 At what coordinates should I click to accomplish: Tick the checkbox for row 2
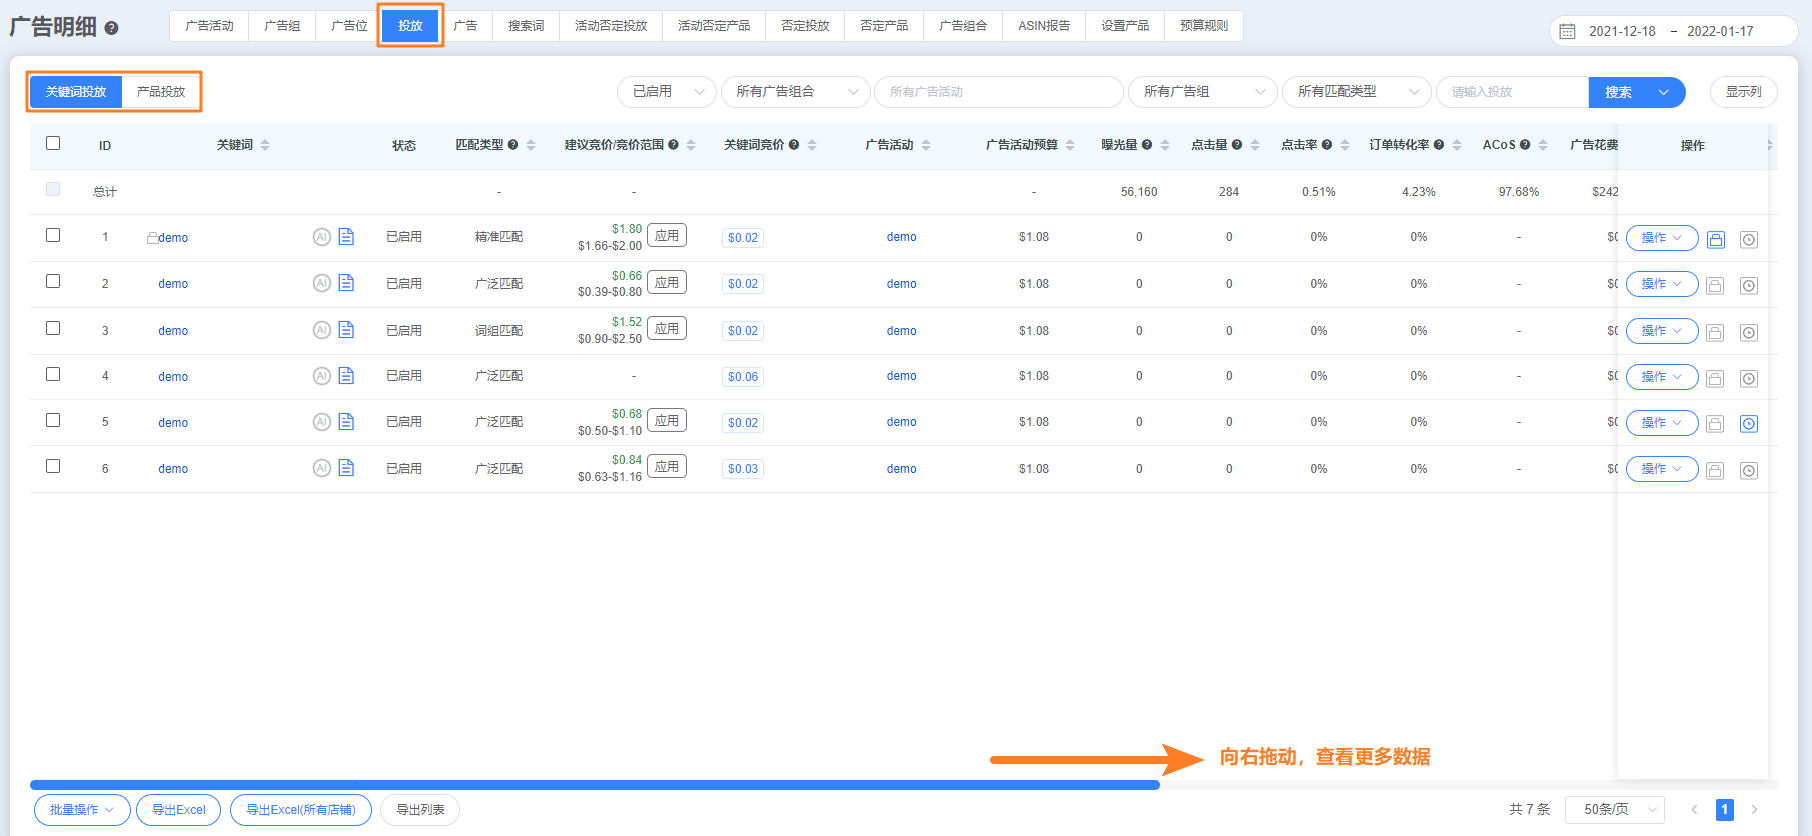coord(53,281)
